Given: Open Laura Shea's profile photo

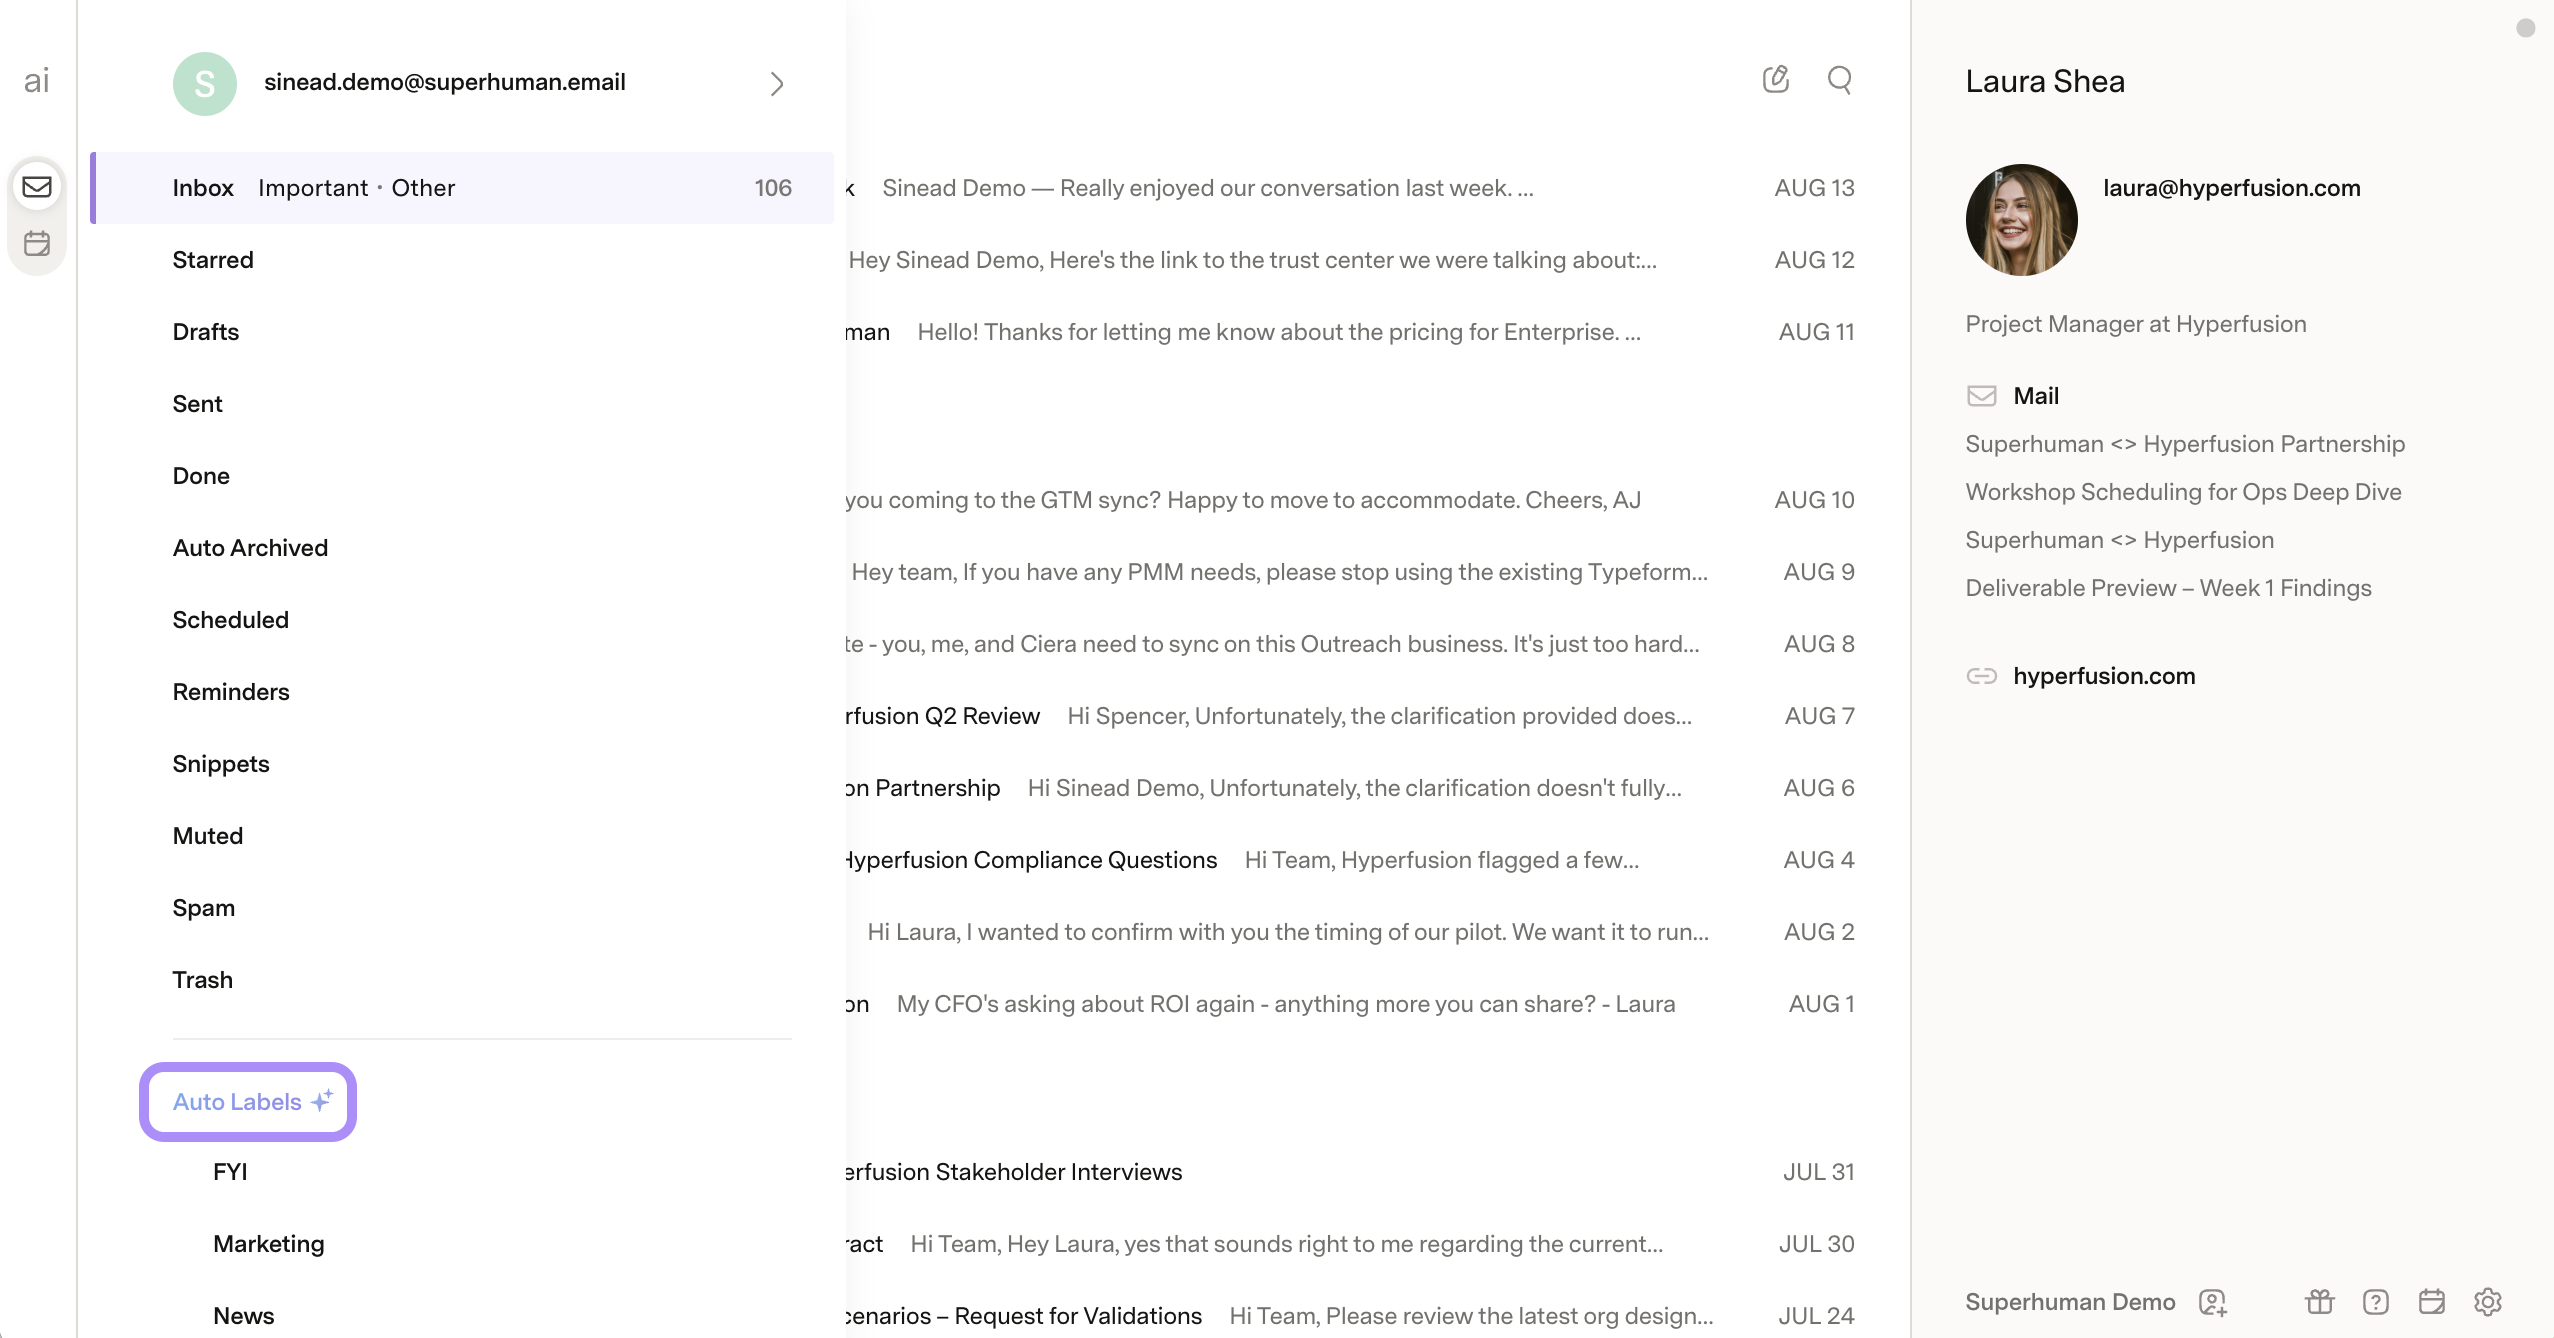Looking at the screenshot, I should pos(2022,220).
